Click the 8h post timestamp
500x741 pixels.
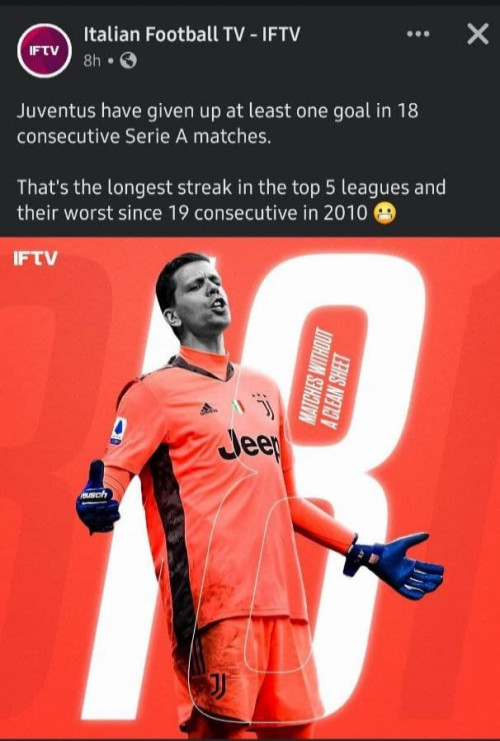(x=91, y=60)
